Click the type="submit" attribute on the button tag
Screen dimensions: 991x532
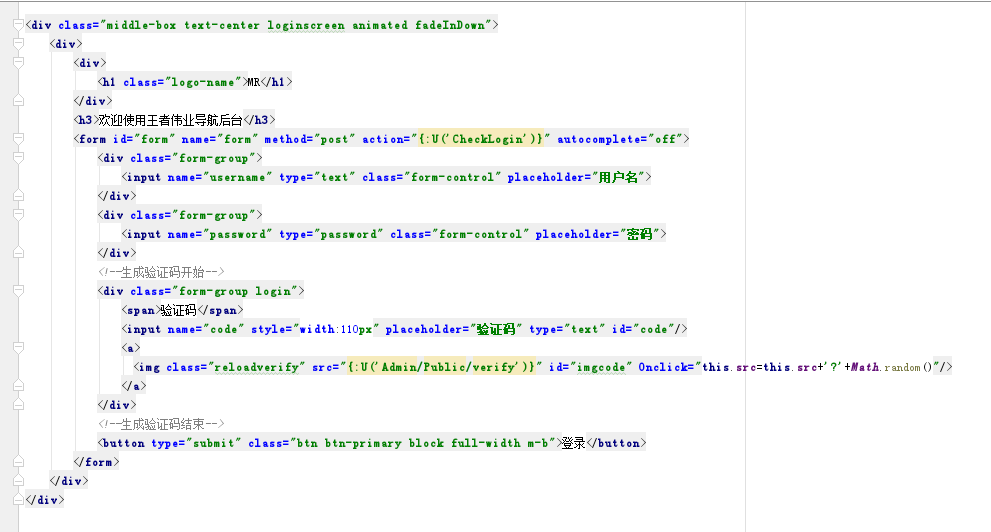click(196, 443)
